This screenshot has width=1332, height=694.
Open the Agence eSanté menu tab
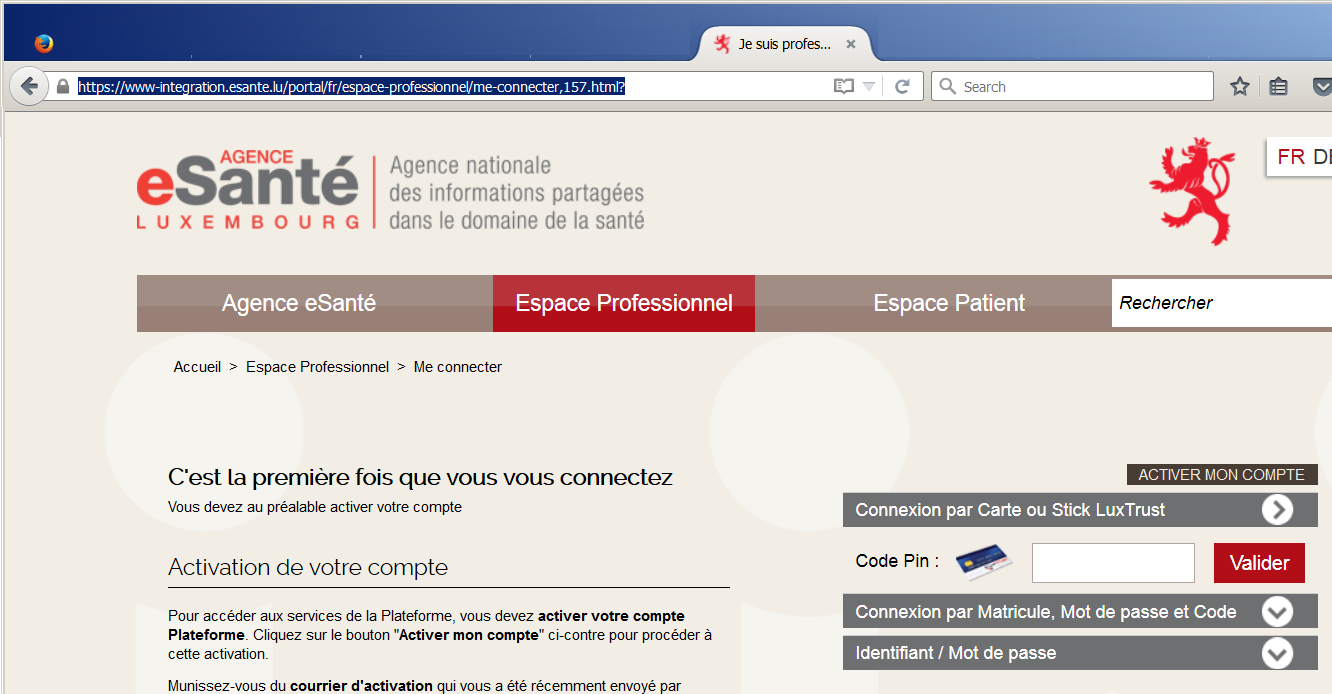pos(299,303)
